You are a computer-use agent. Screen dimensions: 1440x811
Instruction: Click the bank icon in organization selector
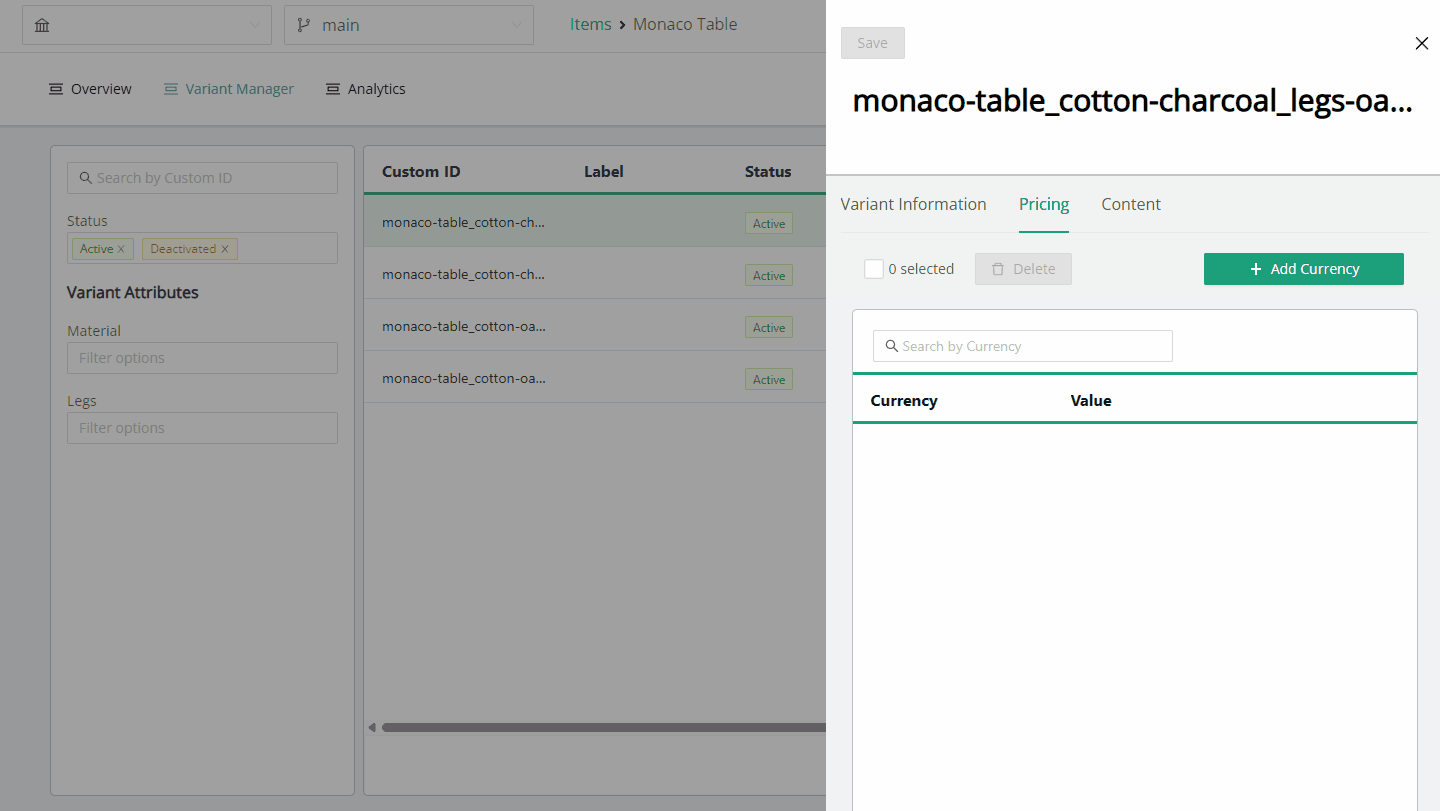tap(42, 25)
